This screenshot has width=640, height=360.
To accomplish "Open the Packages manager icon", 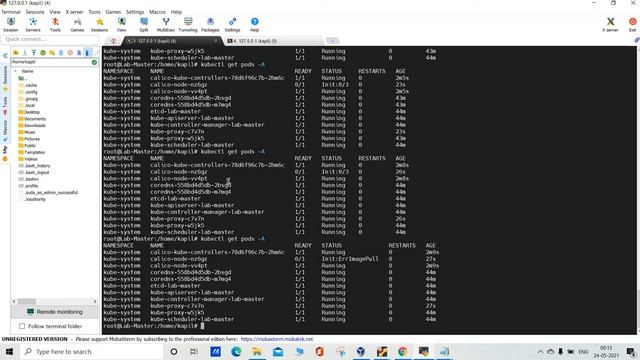I will 210,24.
